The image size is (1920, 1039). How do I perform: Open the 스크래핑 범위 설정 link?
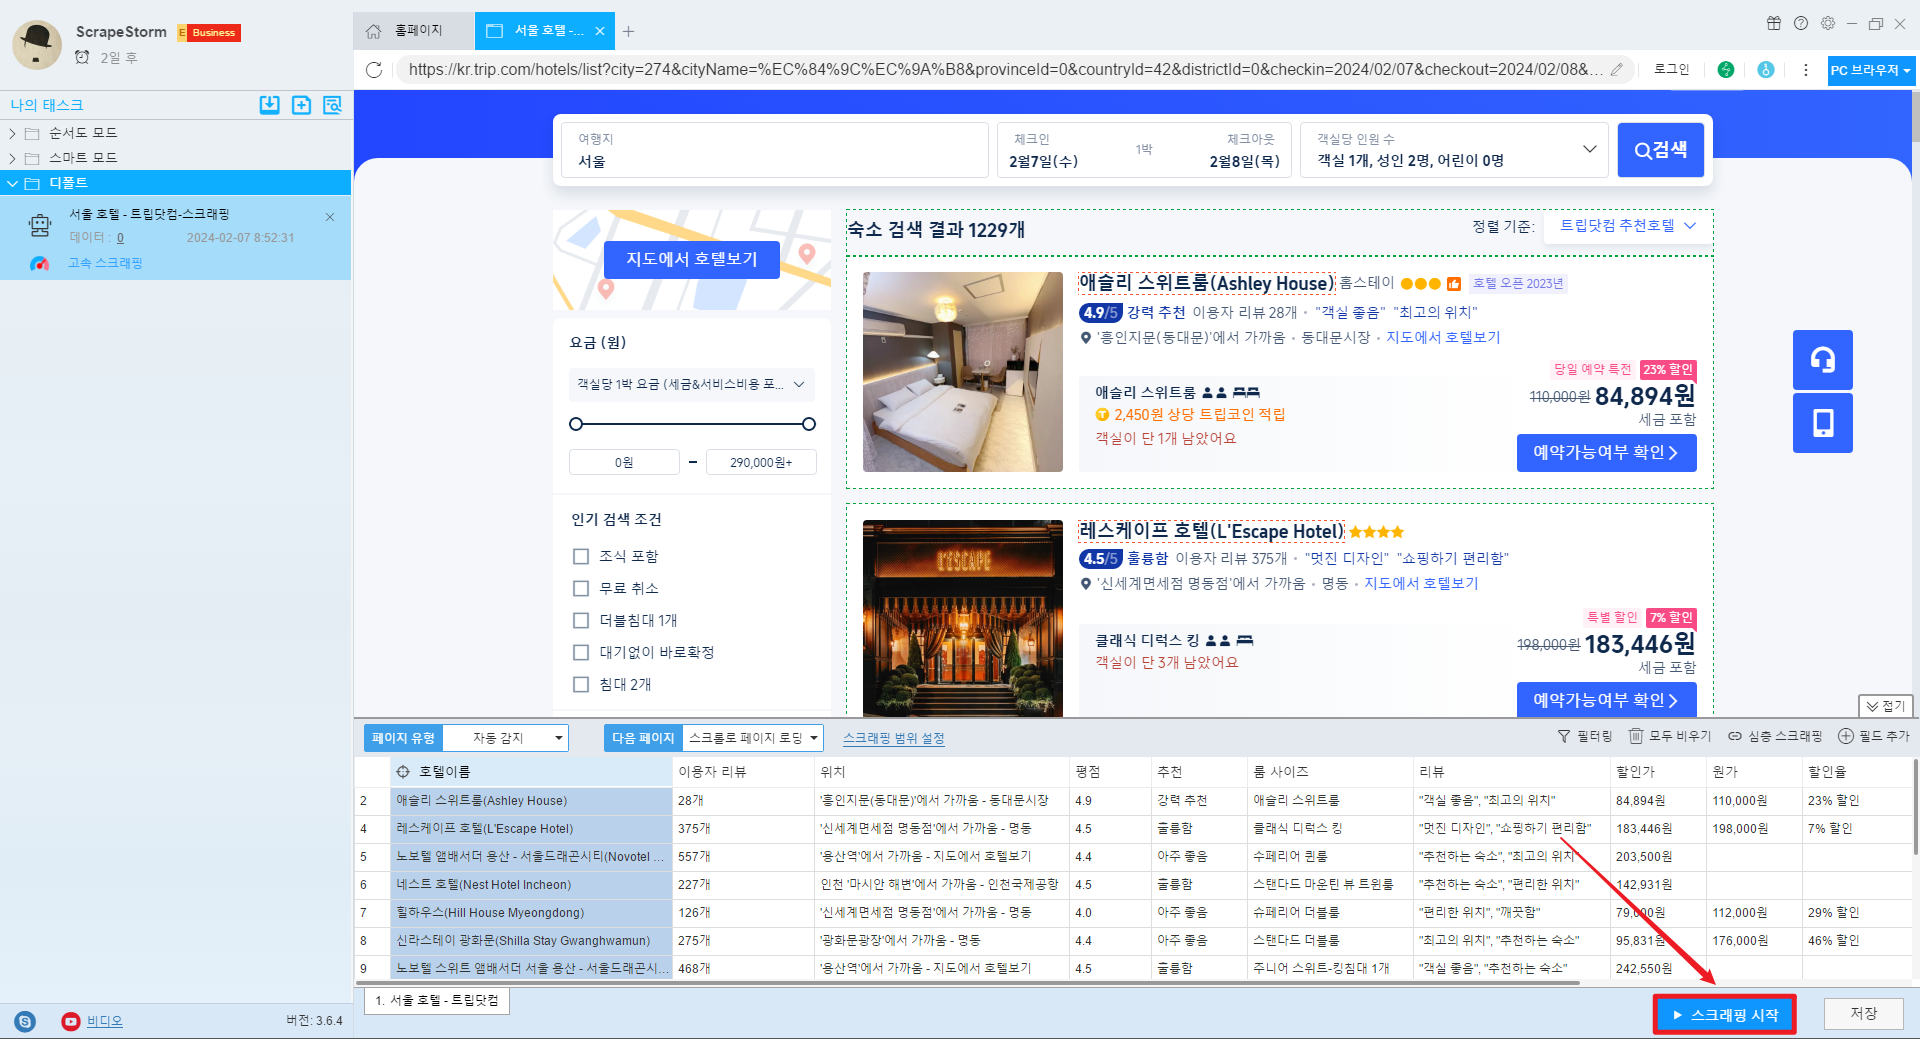(x=893, y=738)
